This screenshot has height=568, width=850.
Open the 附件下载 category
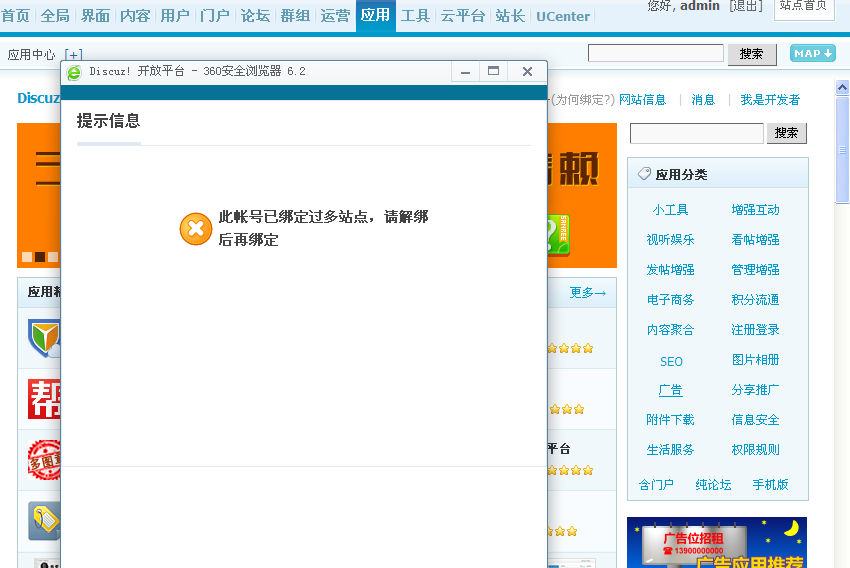671,419
